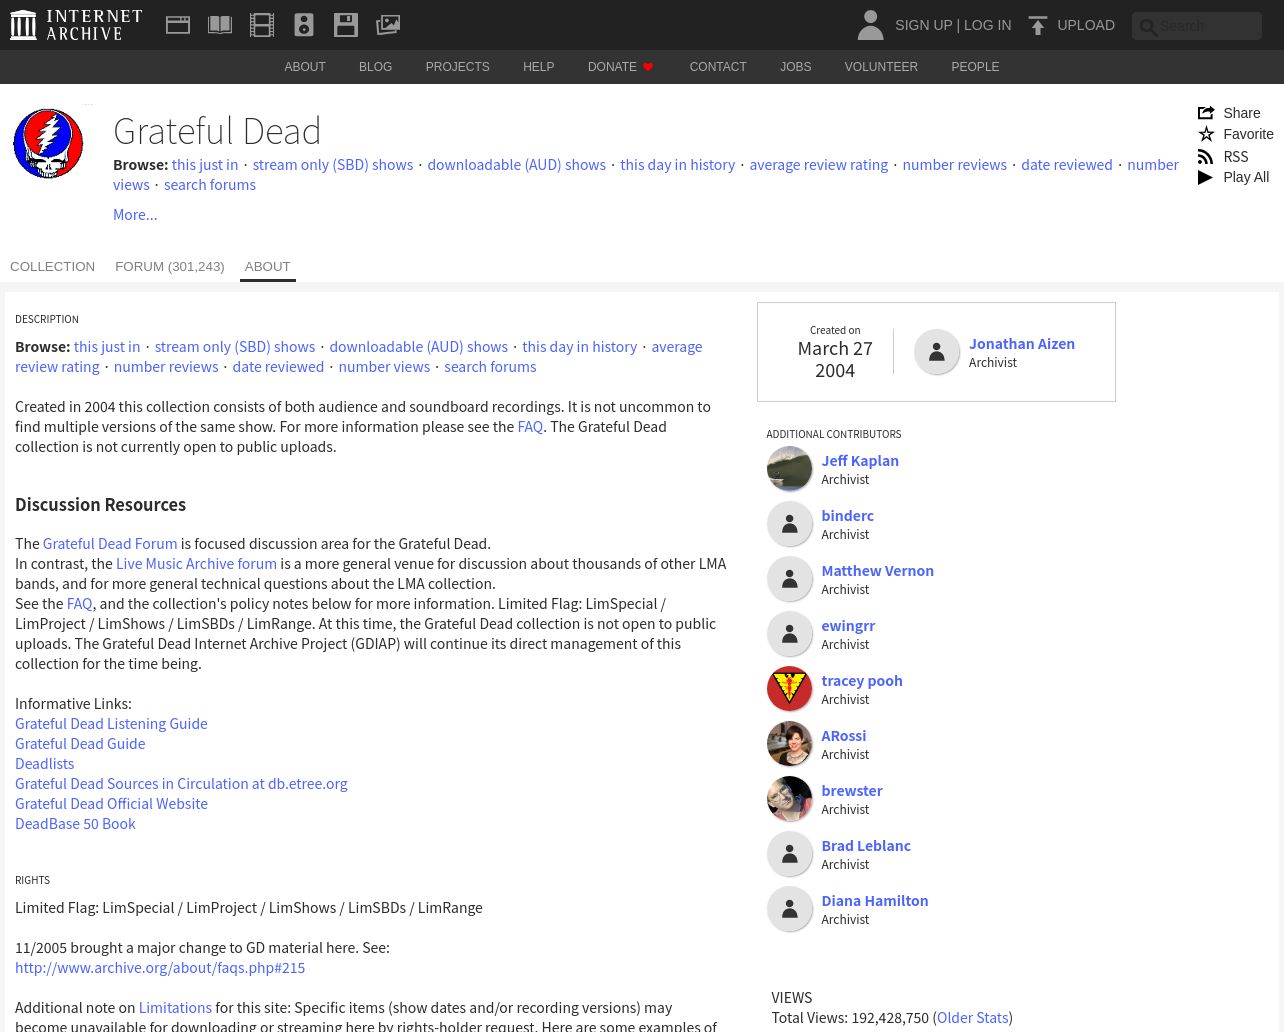Image resolution: width=1284 pixels, height=1032 pixels.
Task: Click the RSS feed icon
Action: click(x=1206, y=156)
